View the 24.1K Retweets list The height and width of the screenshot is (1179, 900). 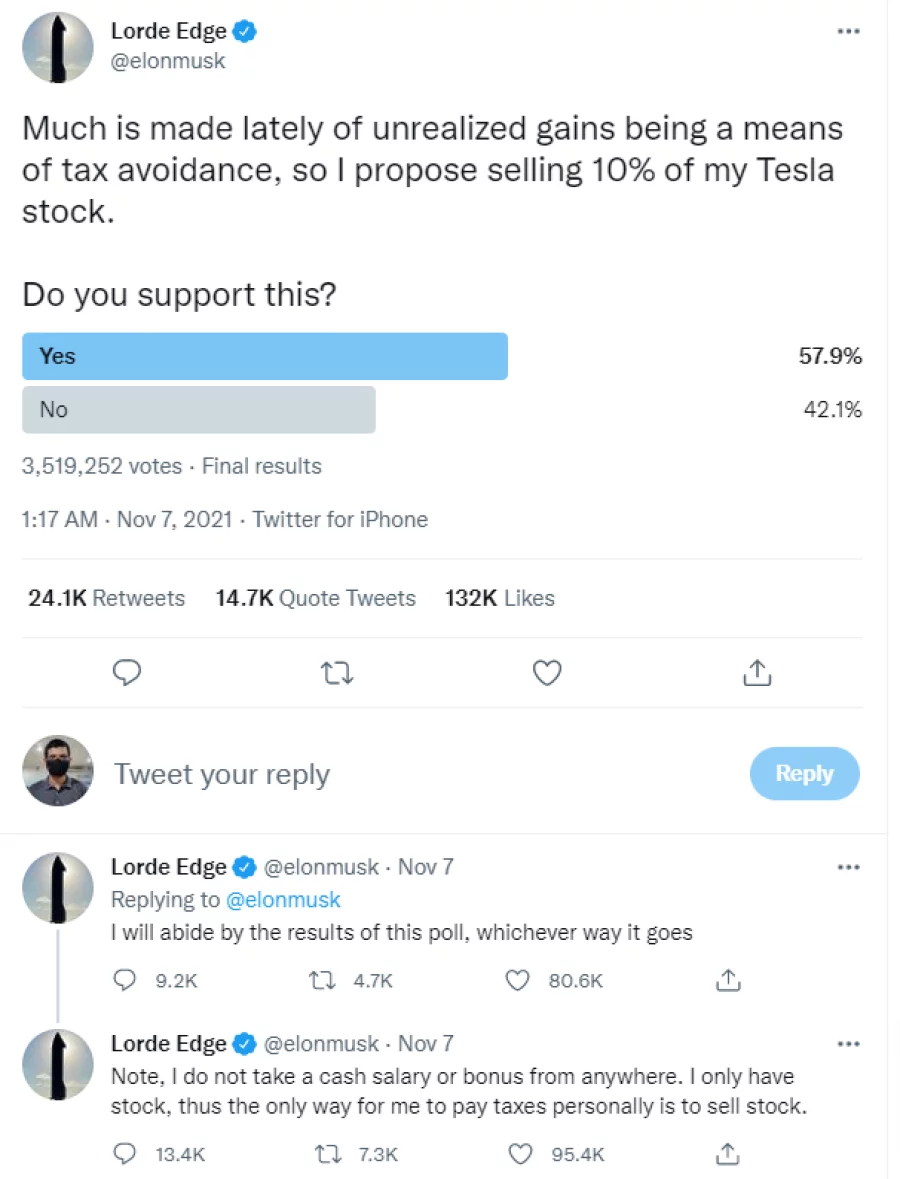[105, 598]
